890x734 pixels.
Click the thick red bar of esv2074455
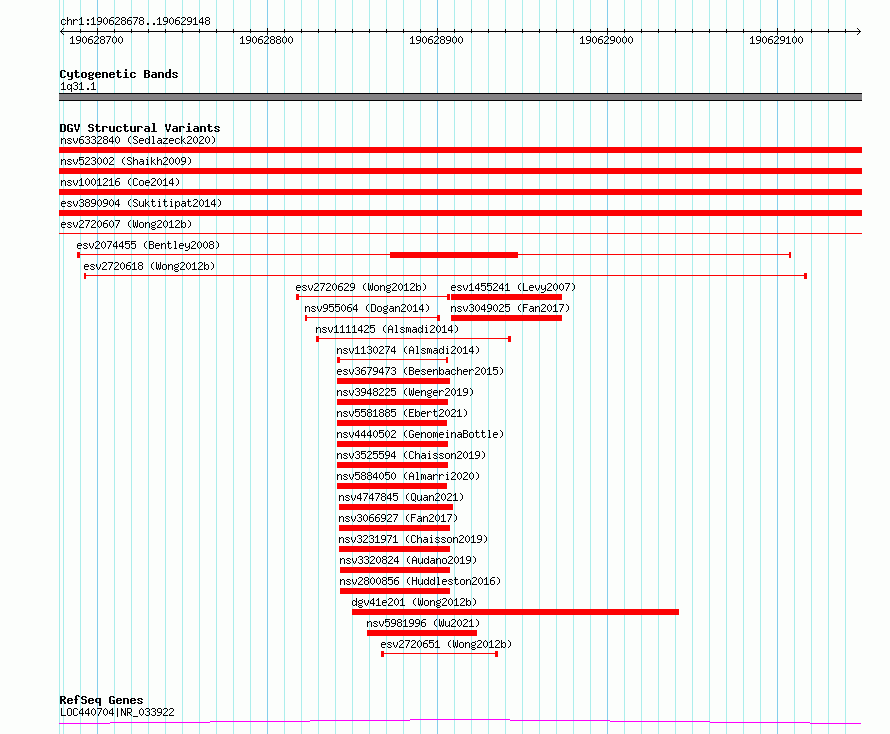tap(454, 255)
